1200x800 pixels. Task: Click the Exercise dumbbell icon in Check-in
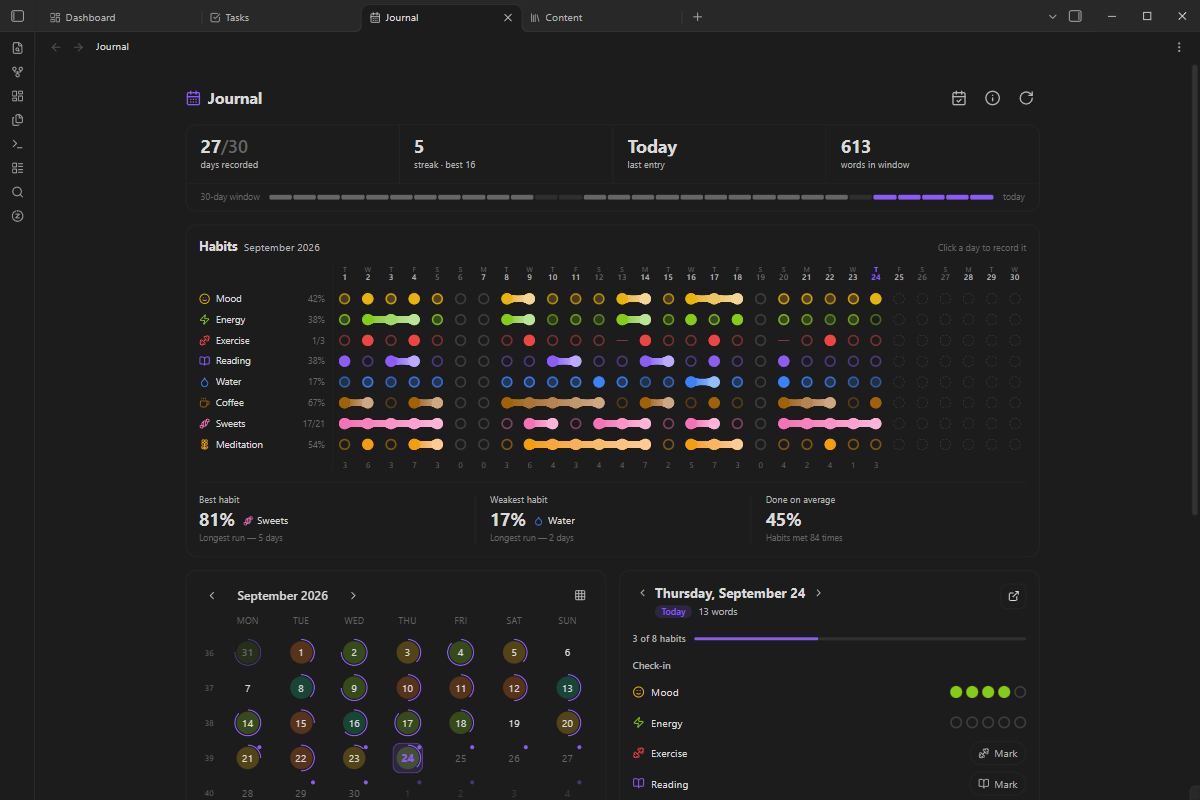[x=638, y=753]
